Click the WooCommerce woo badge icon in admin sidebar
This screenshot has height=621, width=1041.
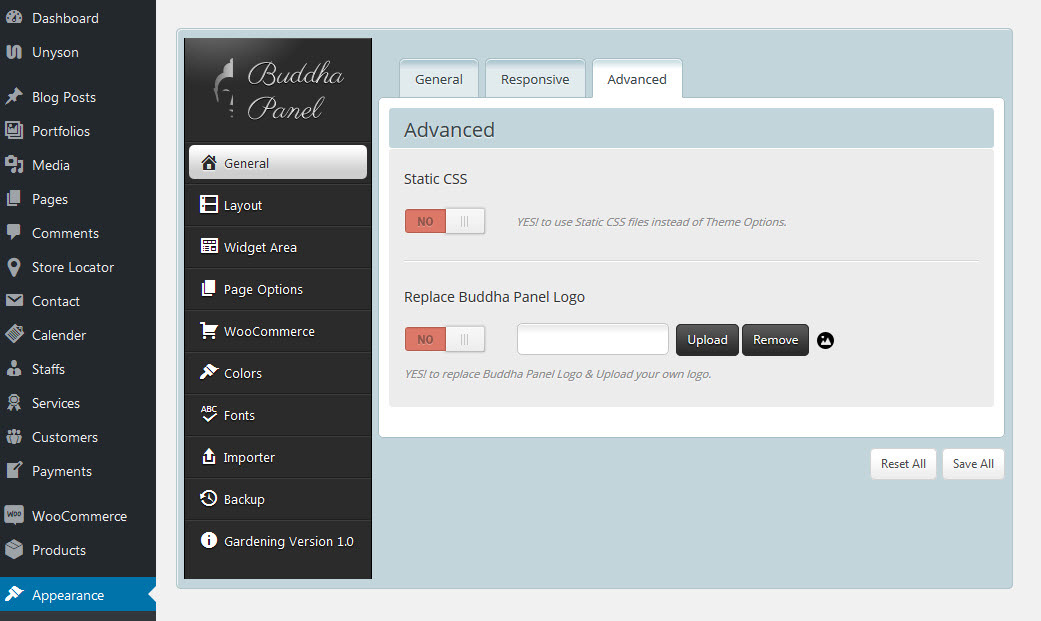click(x=14, y=515)
